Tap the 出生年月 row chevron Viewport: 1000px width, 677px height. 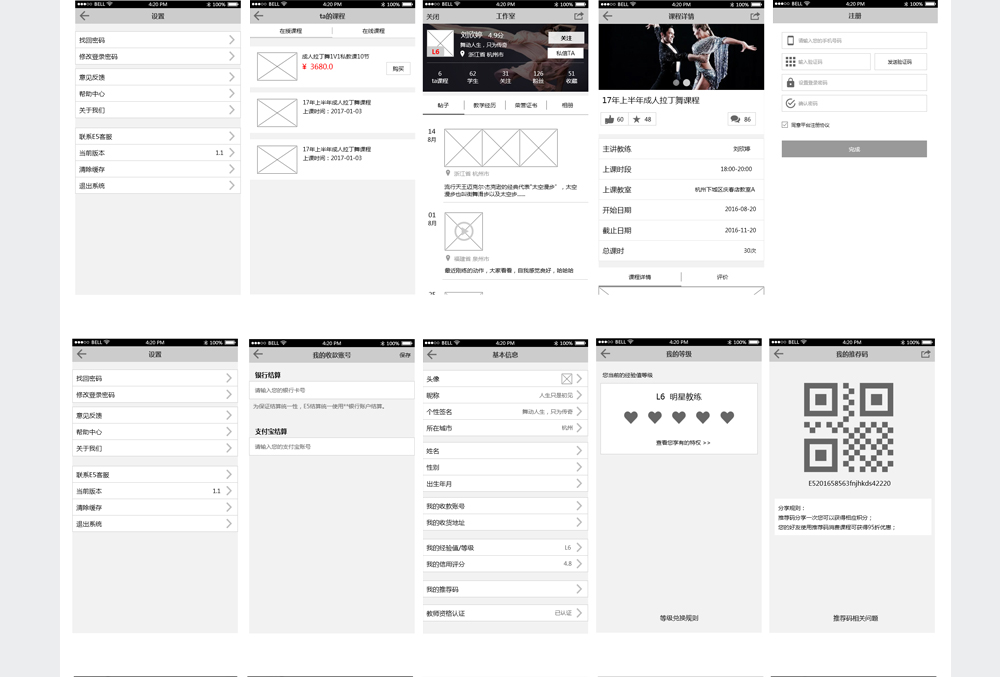[579, 484]
